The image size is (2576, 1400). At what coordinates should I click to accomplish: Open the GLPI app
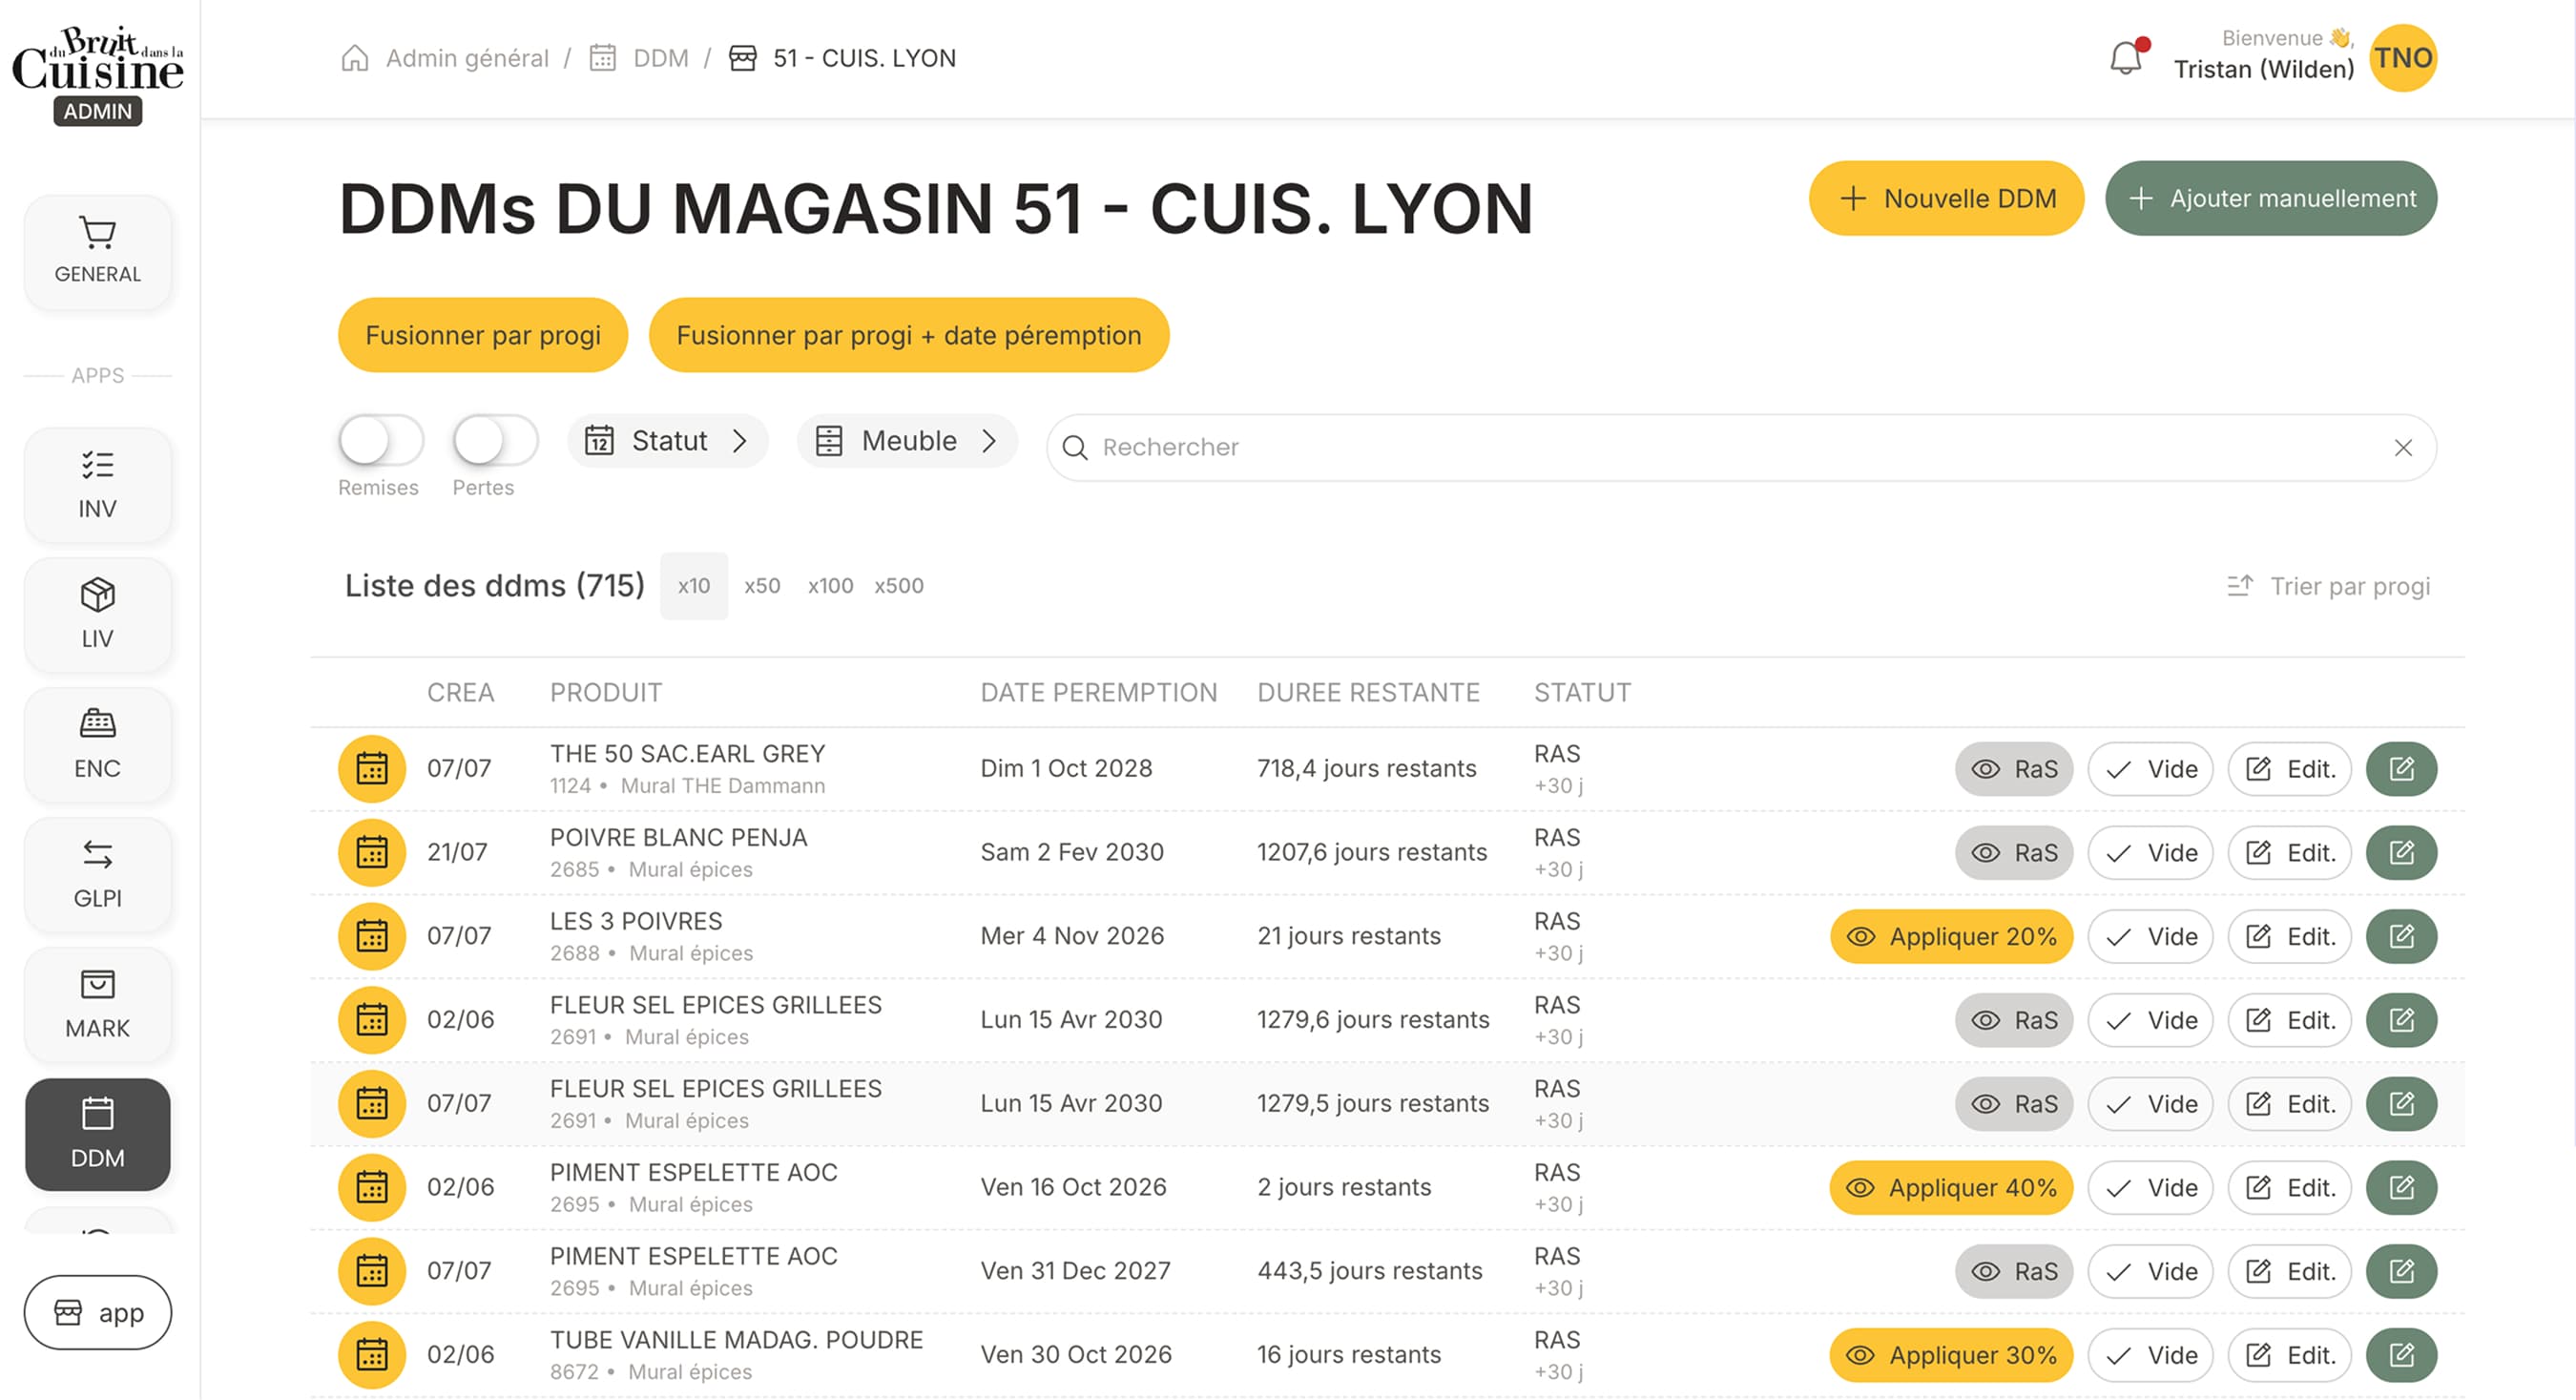click(97, 875)
